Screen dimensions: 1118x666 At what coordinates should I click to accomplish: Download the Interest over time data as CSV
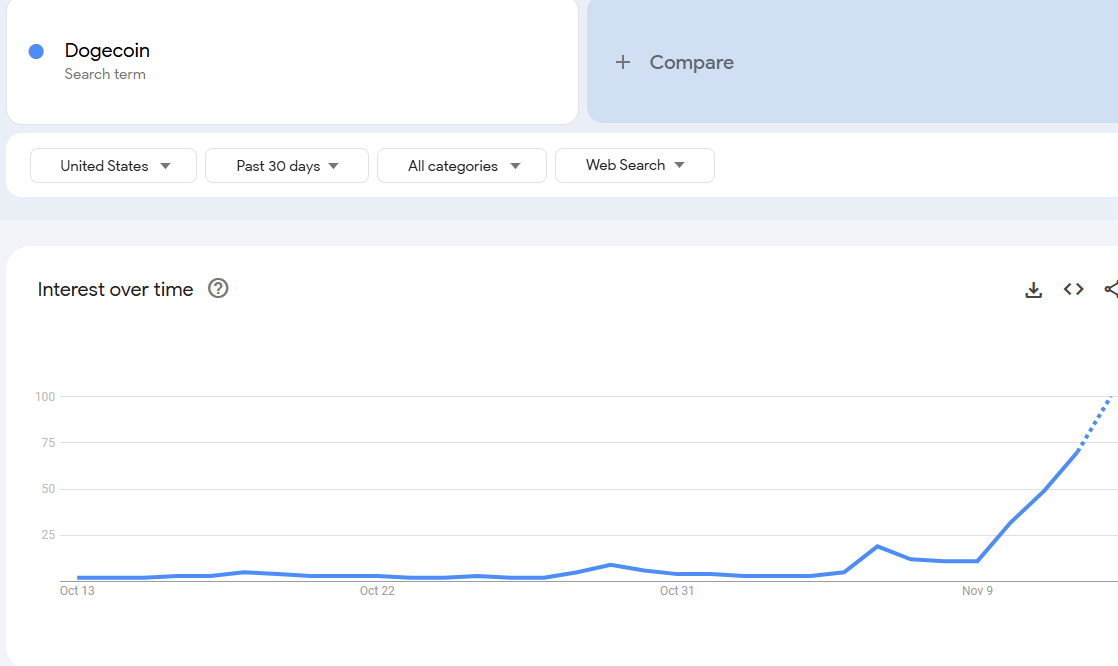1033,290
